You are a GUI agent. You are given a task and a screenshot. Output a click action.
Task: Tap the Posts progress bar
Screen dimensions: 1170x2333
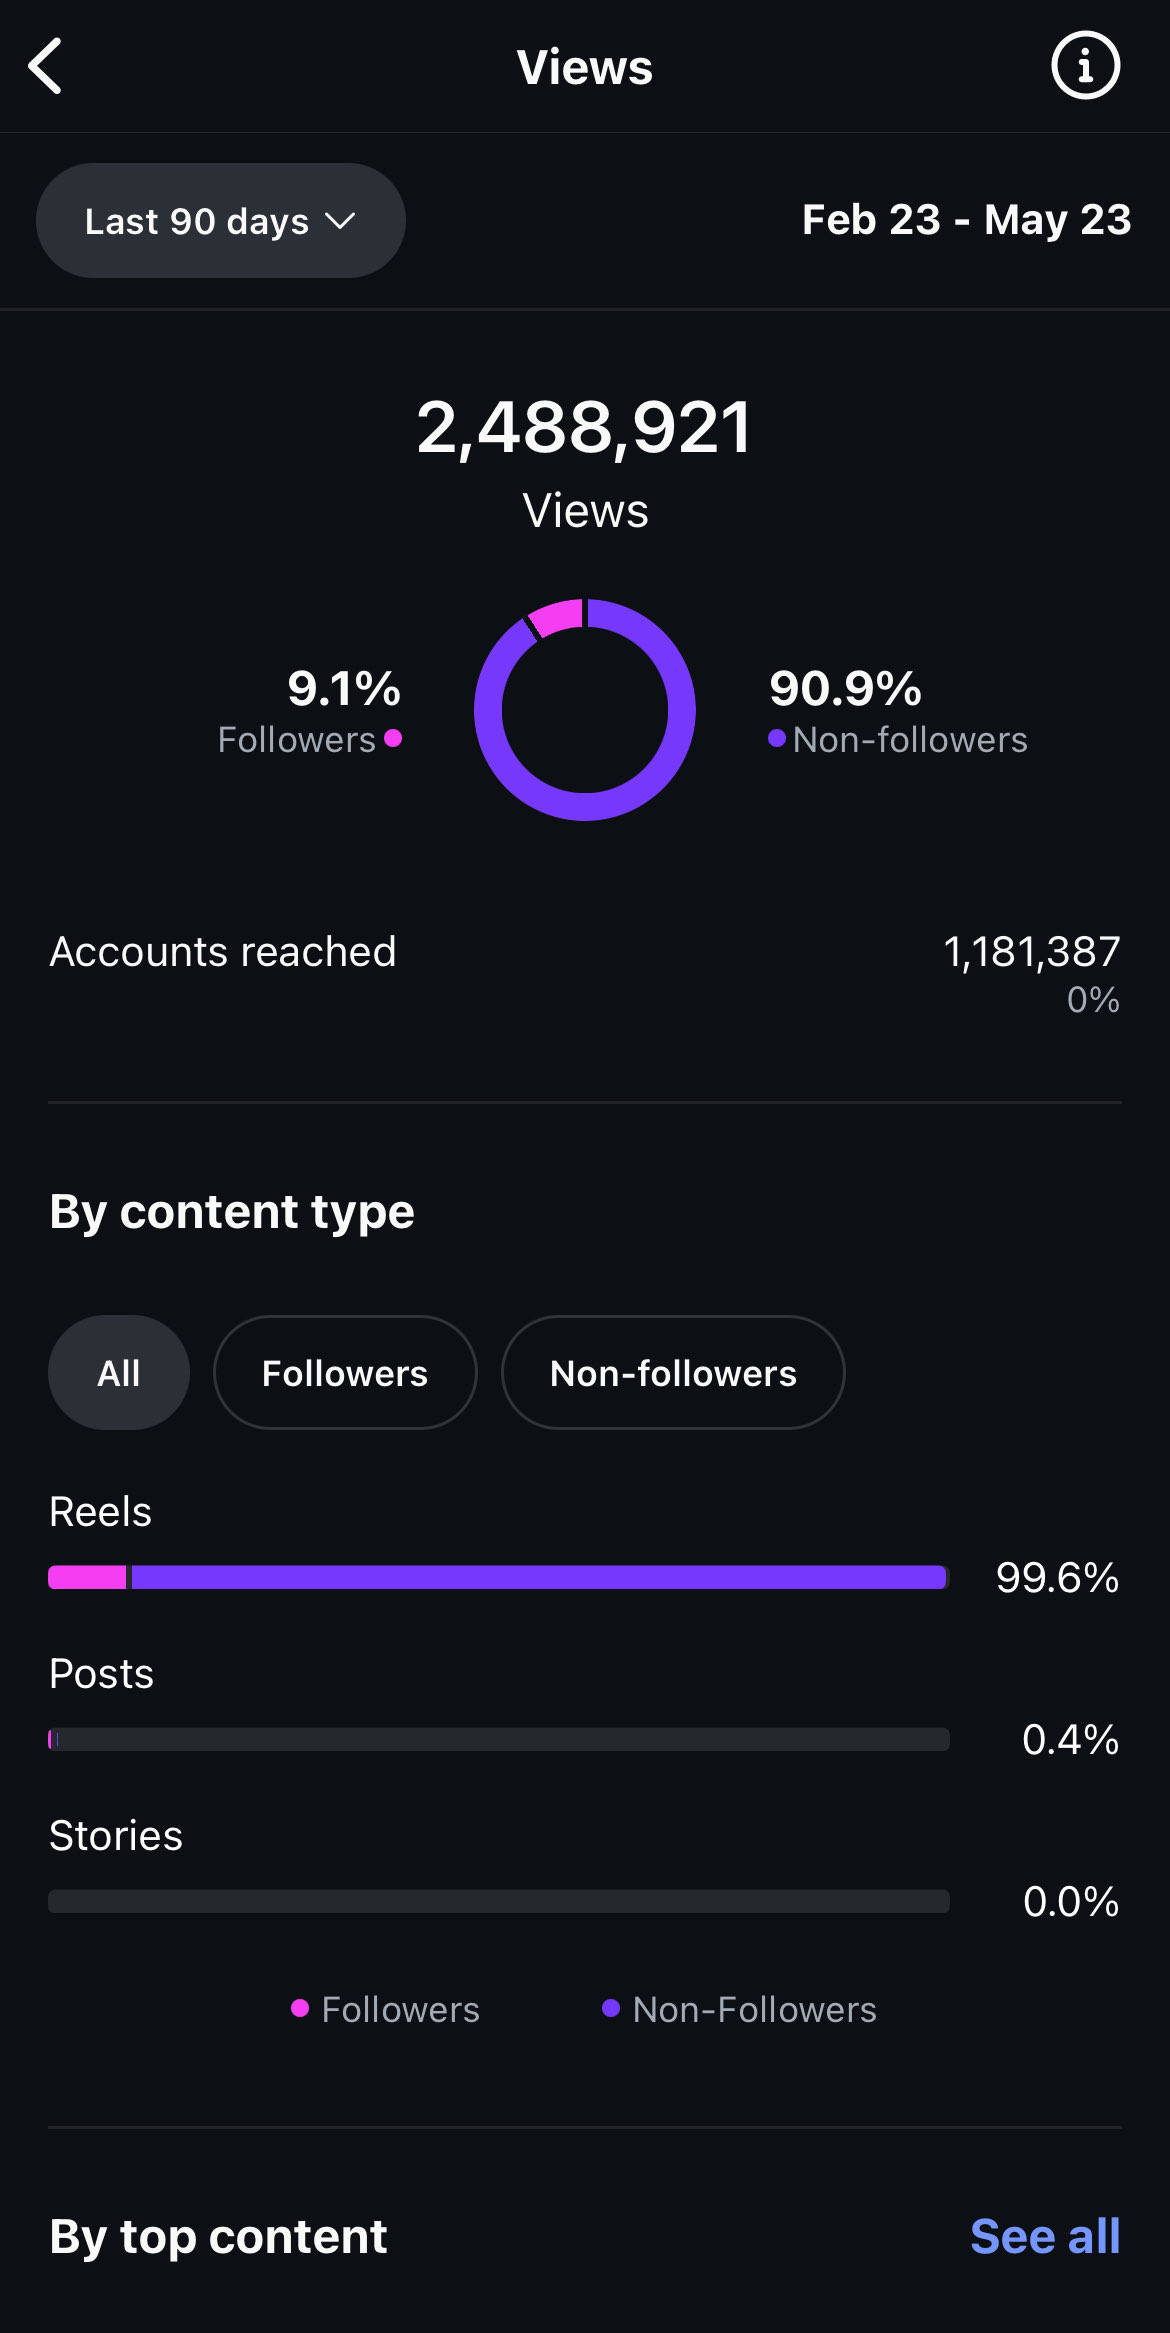tap(499, 1739)
